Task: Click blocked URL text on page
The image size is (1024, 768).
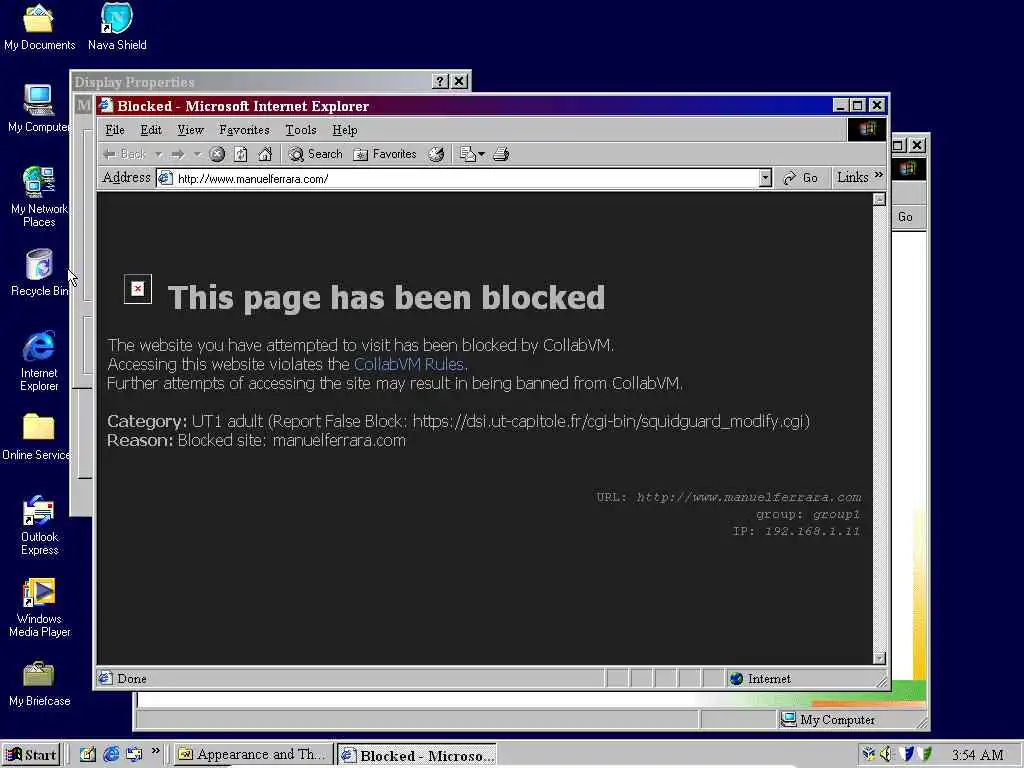Action: [749, 497]
